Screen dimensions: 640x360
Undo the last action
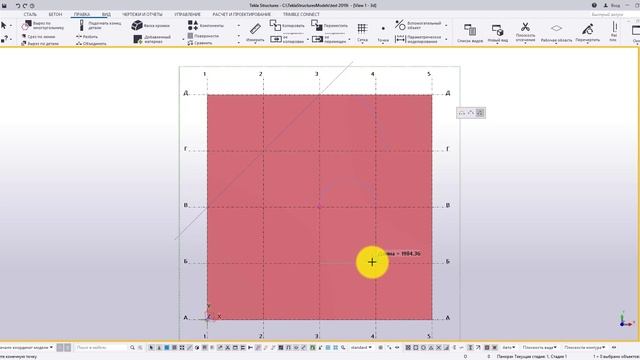click(18, 6)
